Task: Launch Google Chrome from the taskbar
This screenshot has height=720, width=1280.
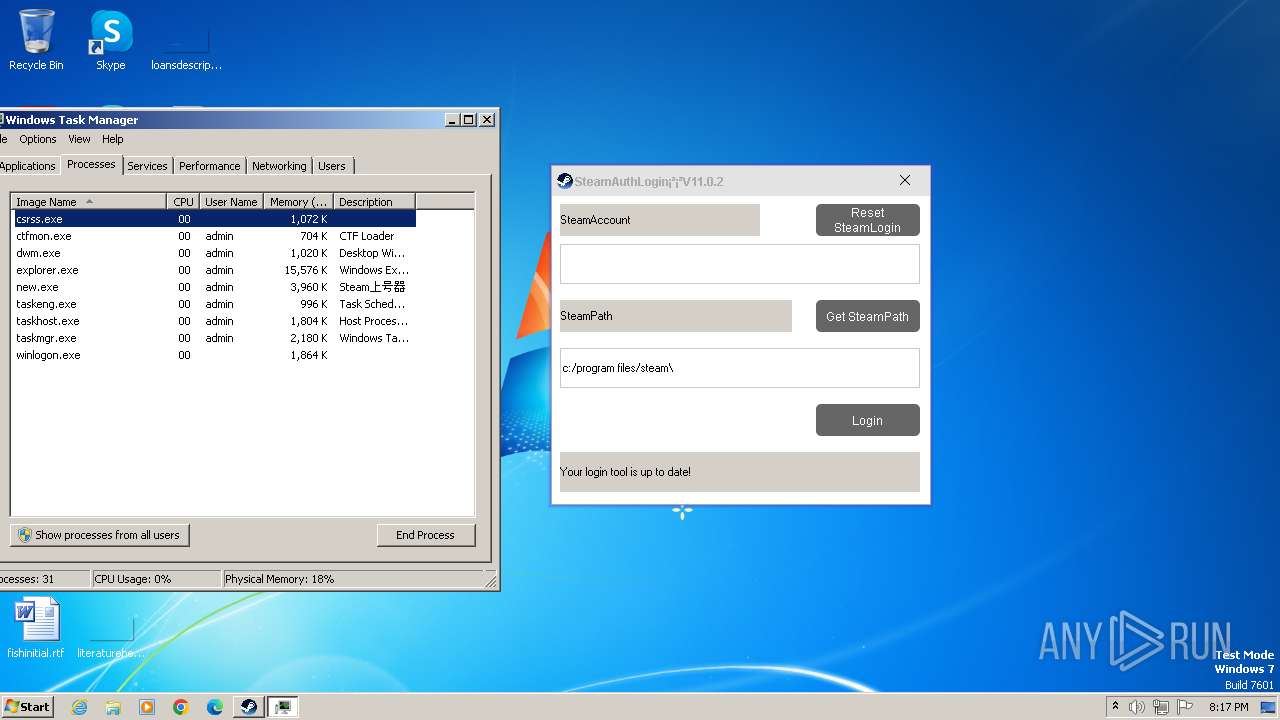Action: click(x=181, y=707)
